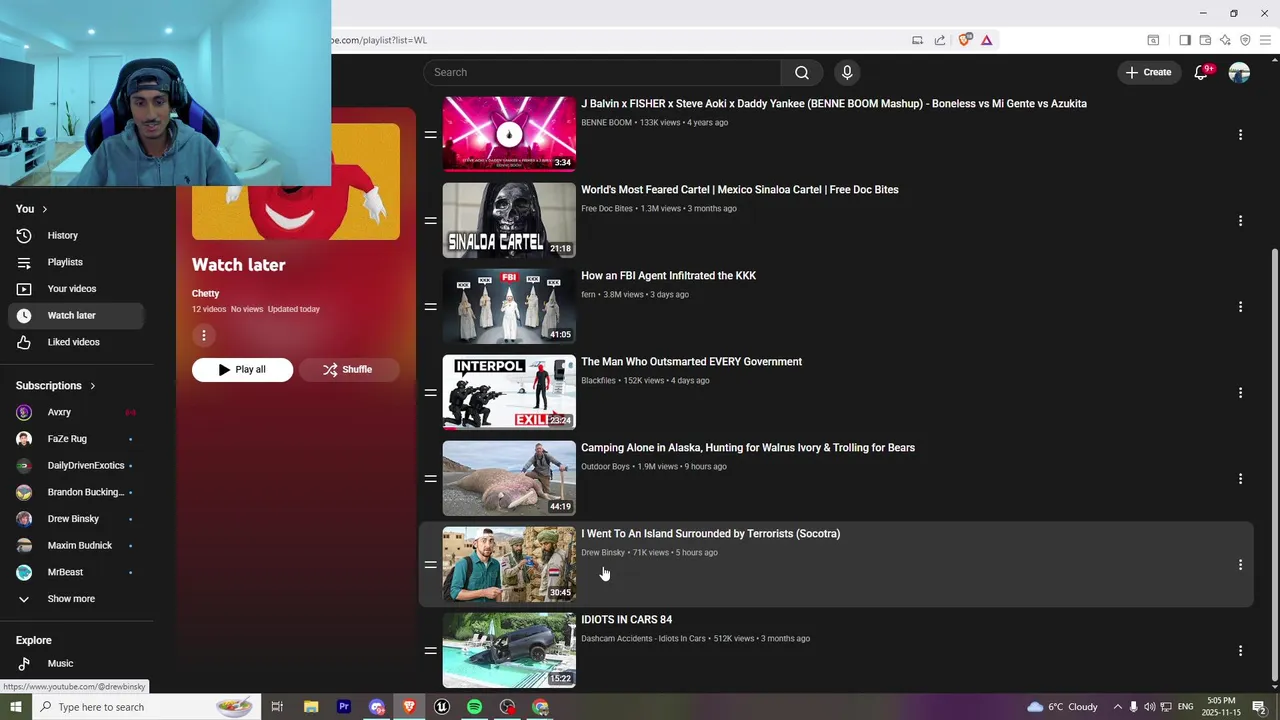
Task: Click in the YouTube Search field
Action: pos(602,72)
